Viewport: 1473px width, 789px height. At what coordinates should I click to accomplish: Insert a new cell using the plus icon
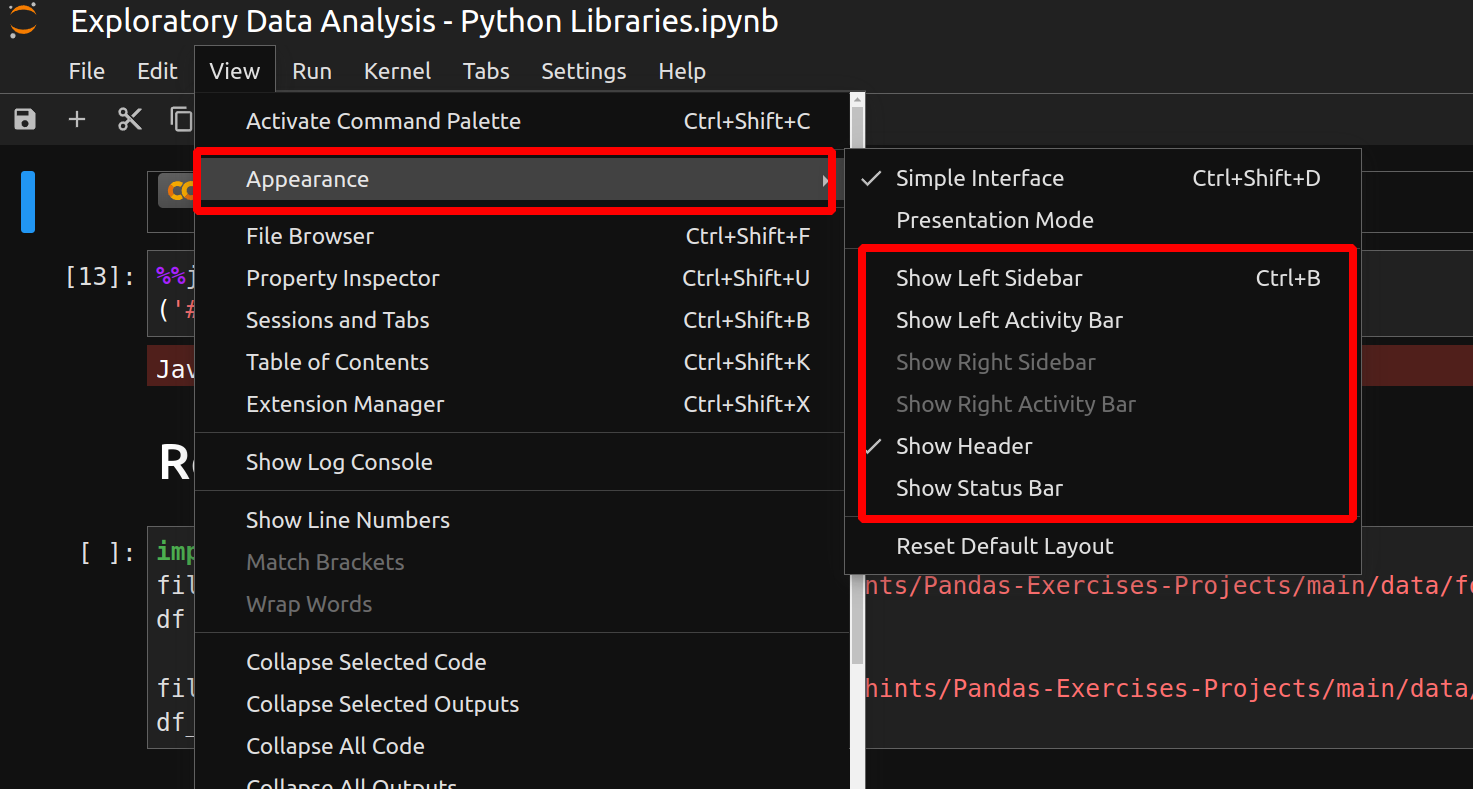[76, 119]
